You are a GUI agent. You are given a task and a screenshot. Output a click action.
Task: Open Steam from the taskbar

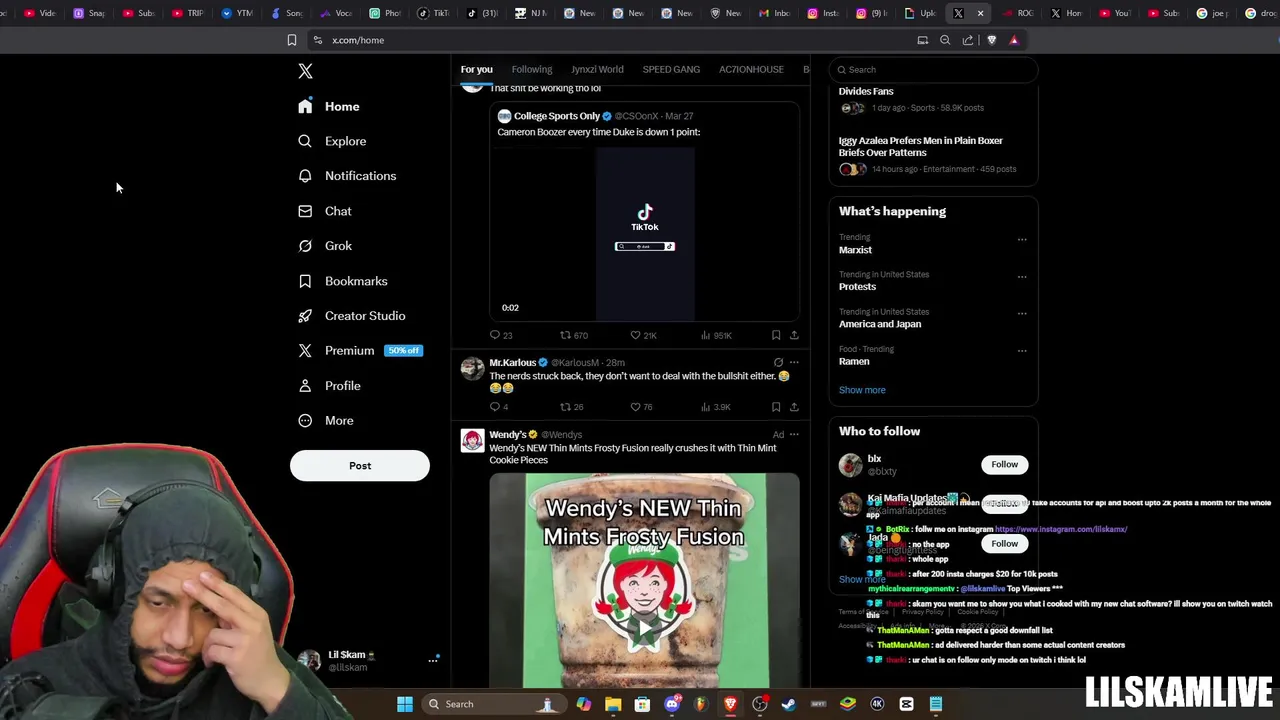[x=789, y=704]
